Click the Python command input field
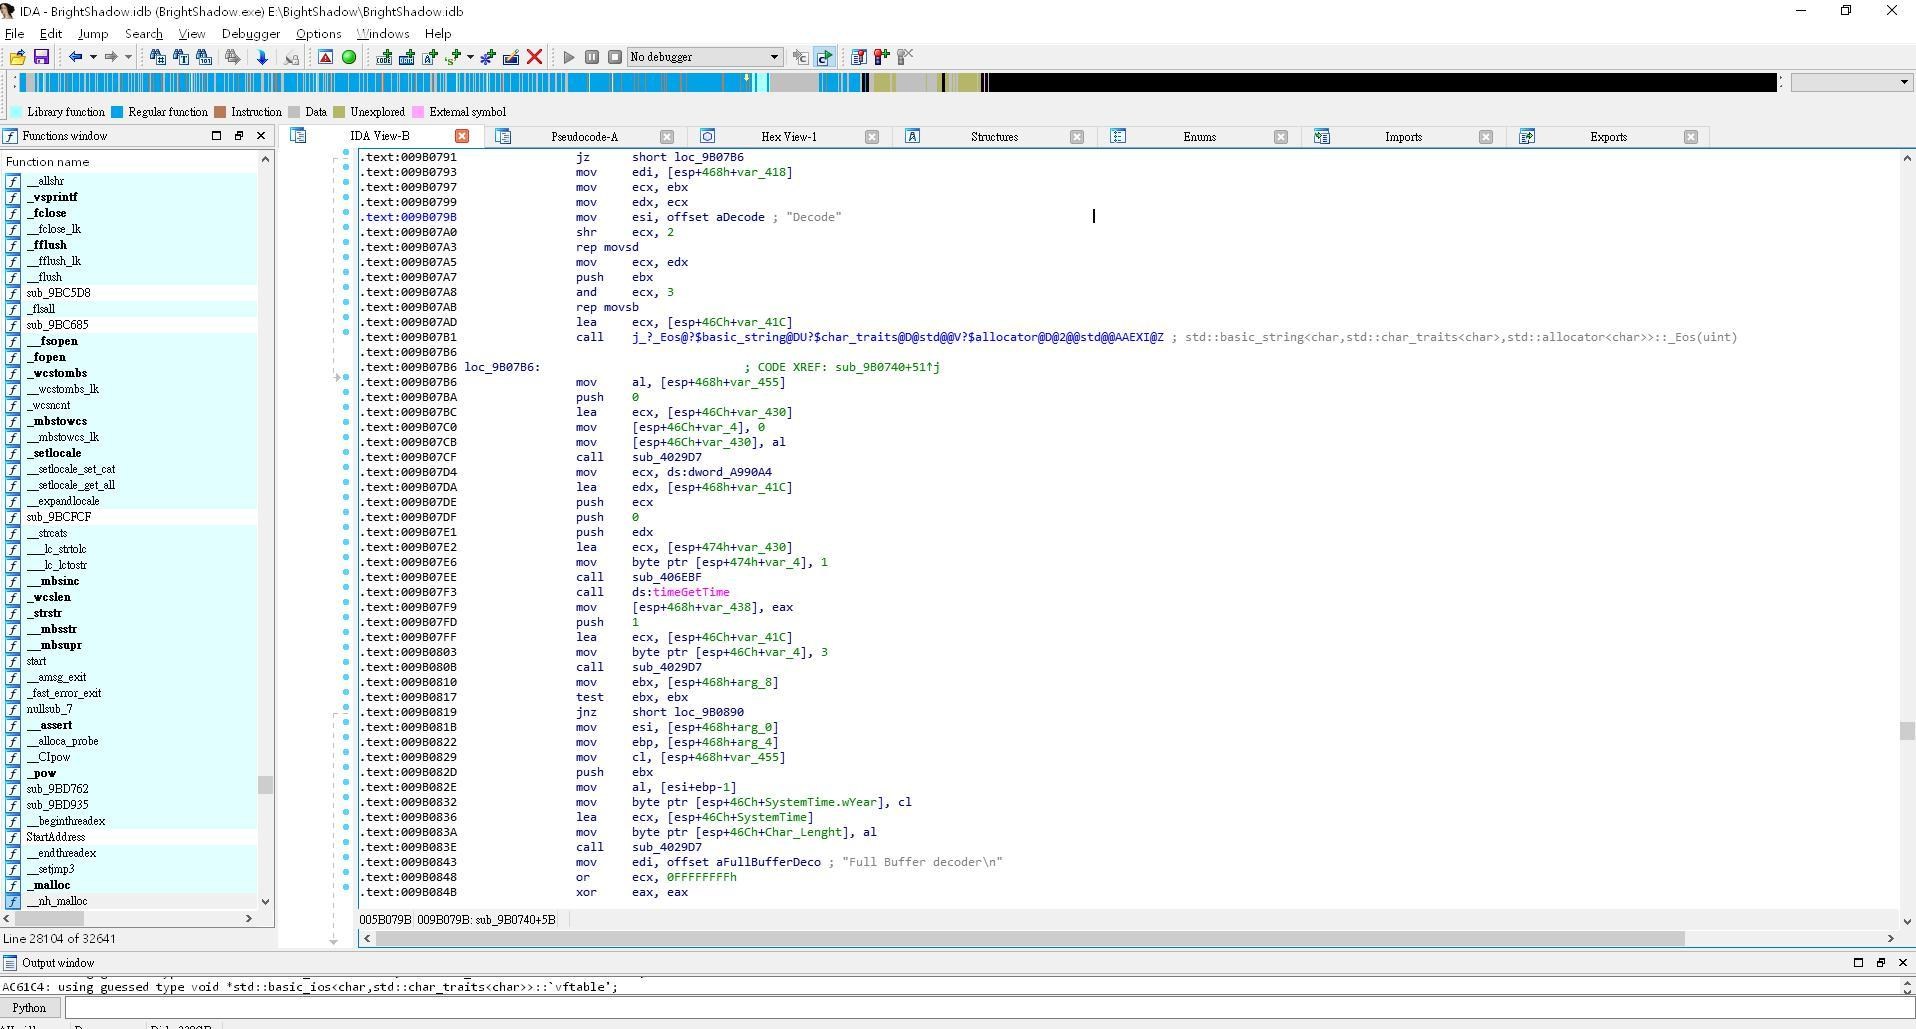This screenshot has width=1916, height=1029. (x=988, y=1008)
